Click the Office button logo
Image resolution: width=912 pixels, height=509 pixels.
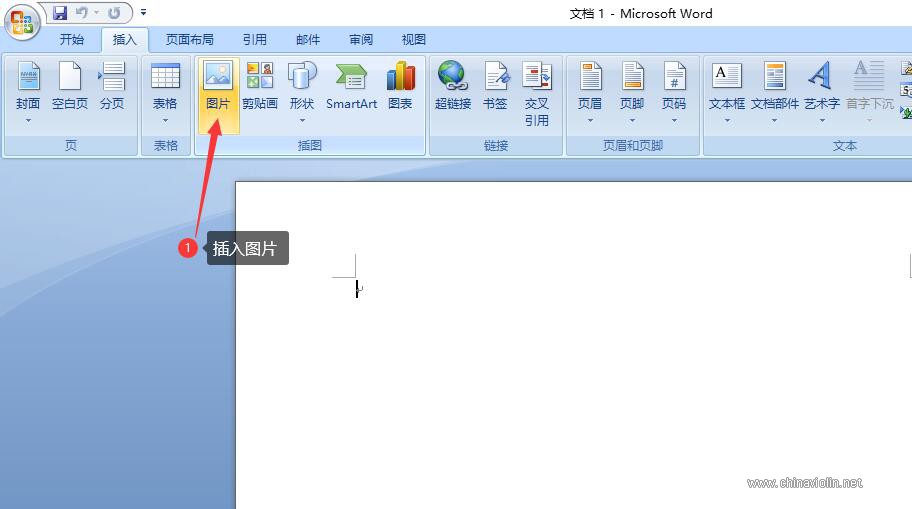coord(22,22)
